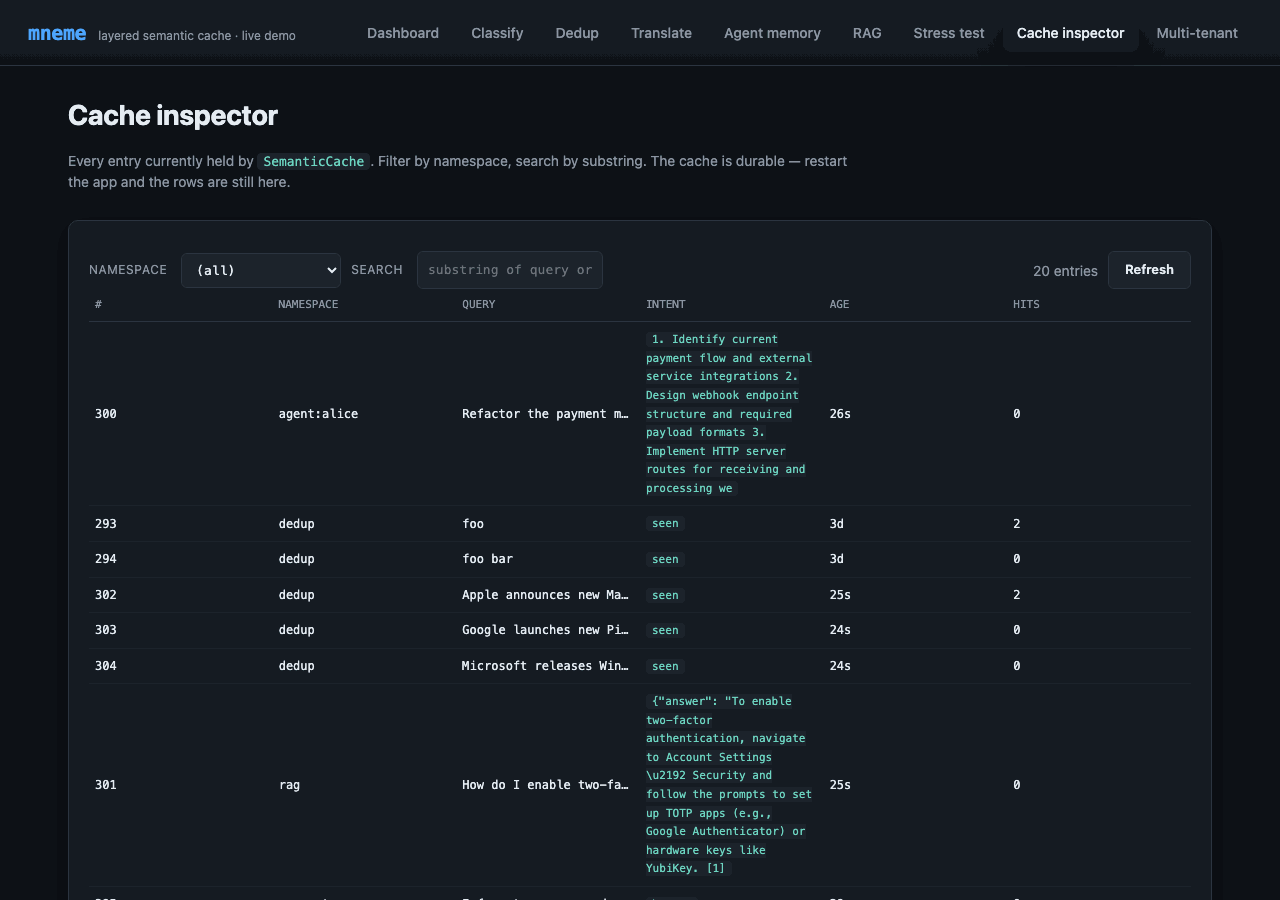The width and height of the screenshot is (1280, 900).
Task: Click the seen tag in row 304
Action: [665, 666]
